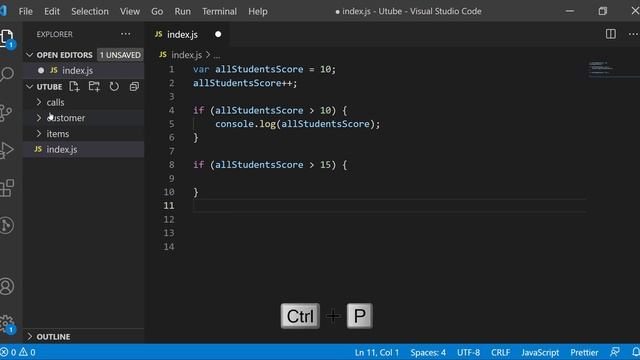Click number 15 on line 8
640x360 pixels.
325,165
